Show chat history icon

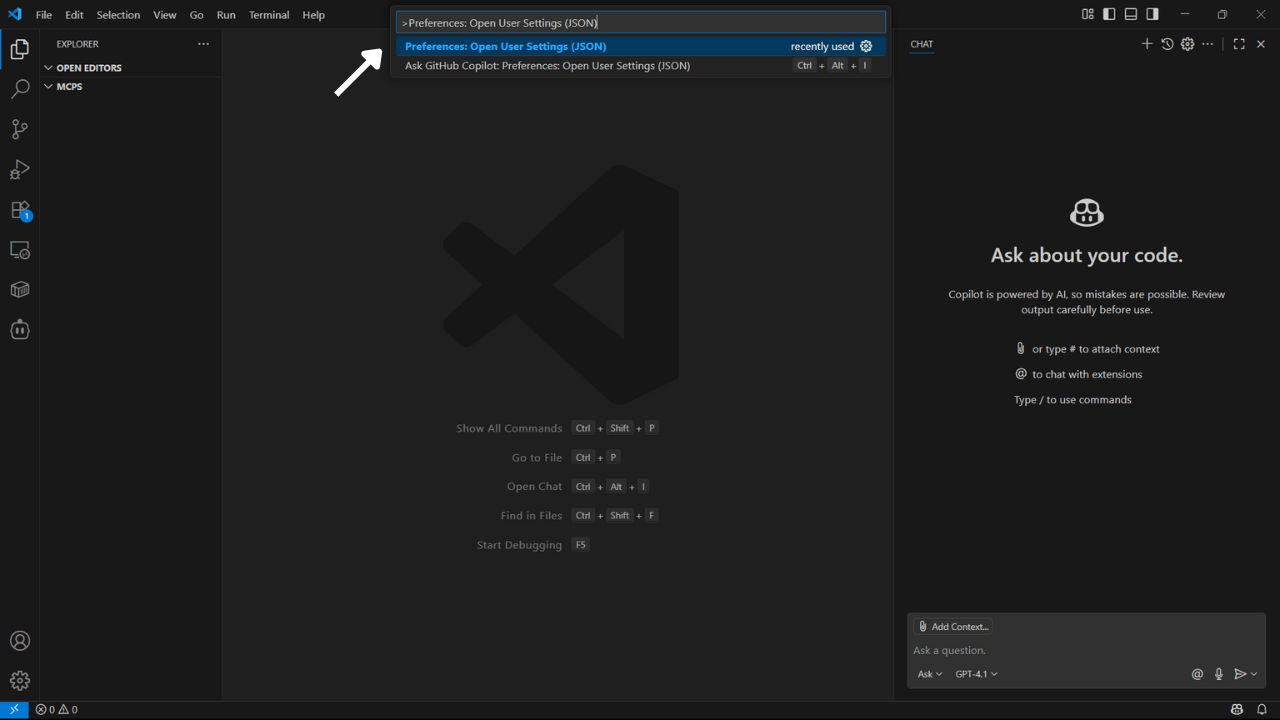tap(1167, 44)
